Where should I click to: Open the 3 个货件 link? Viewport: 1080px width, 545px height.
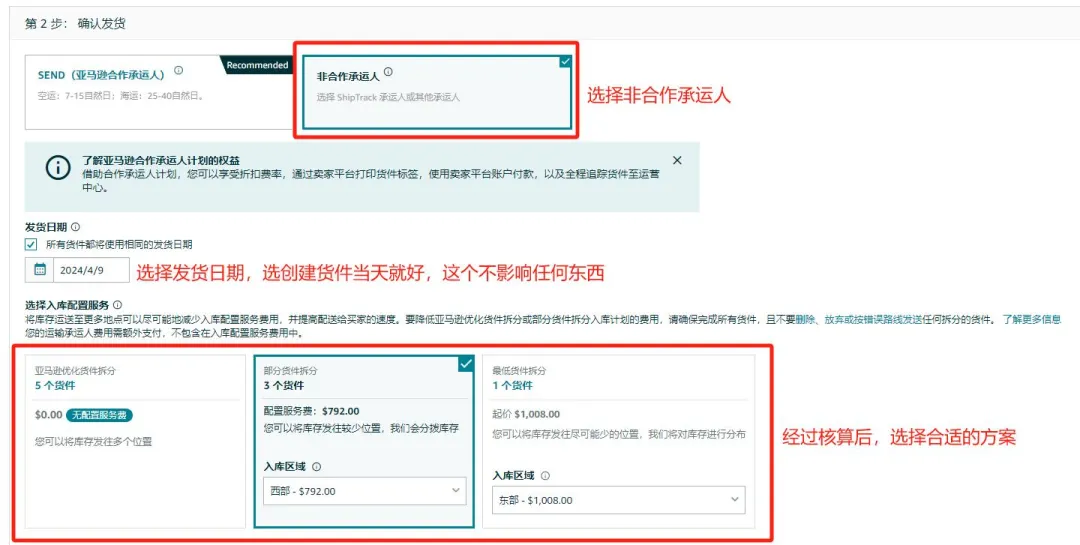pos(283,385)
